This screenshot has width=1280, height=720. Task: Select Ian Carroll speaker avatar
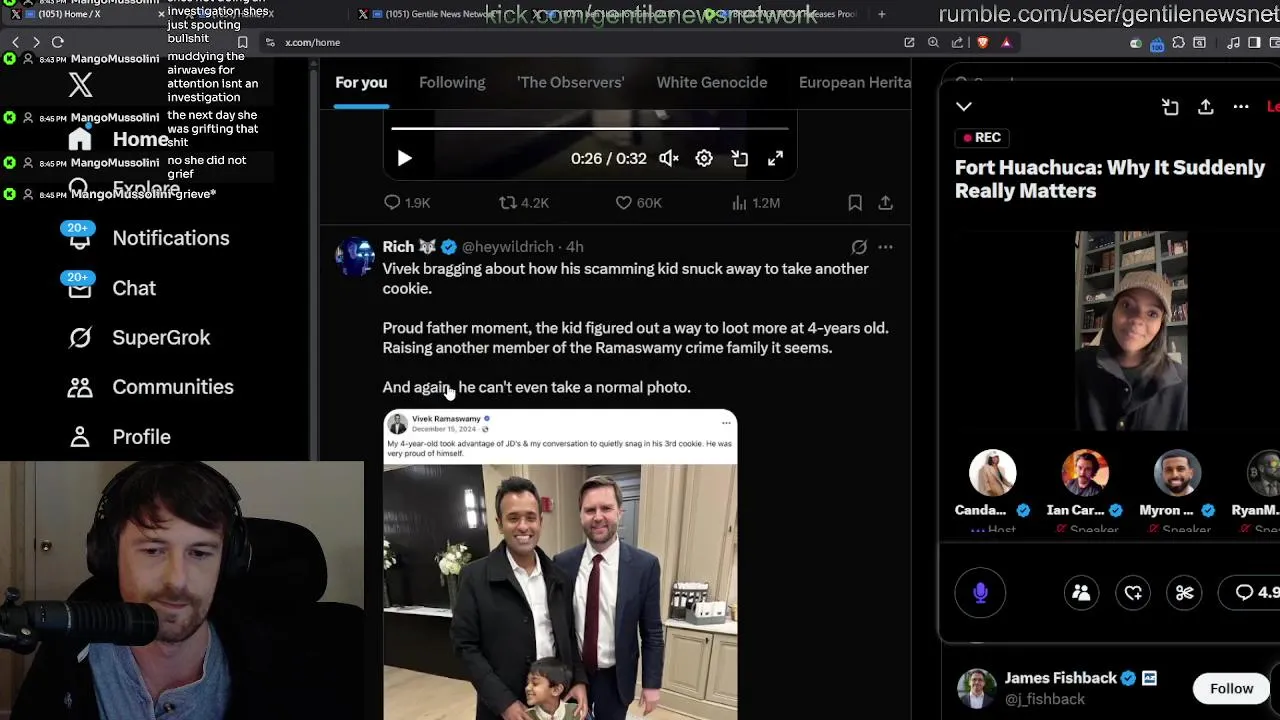coord(1085,473)
